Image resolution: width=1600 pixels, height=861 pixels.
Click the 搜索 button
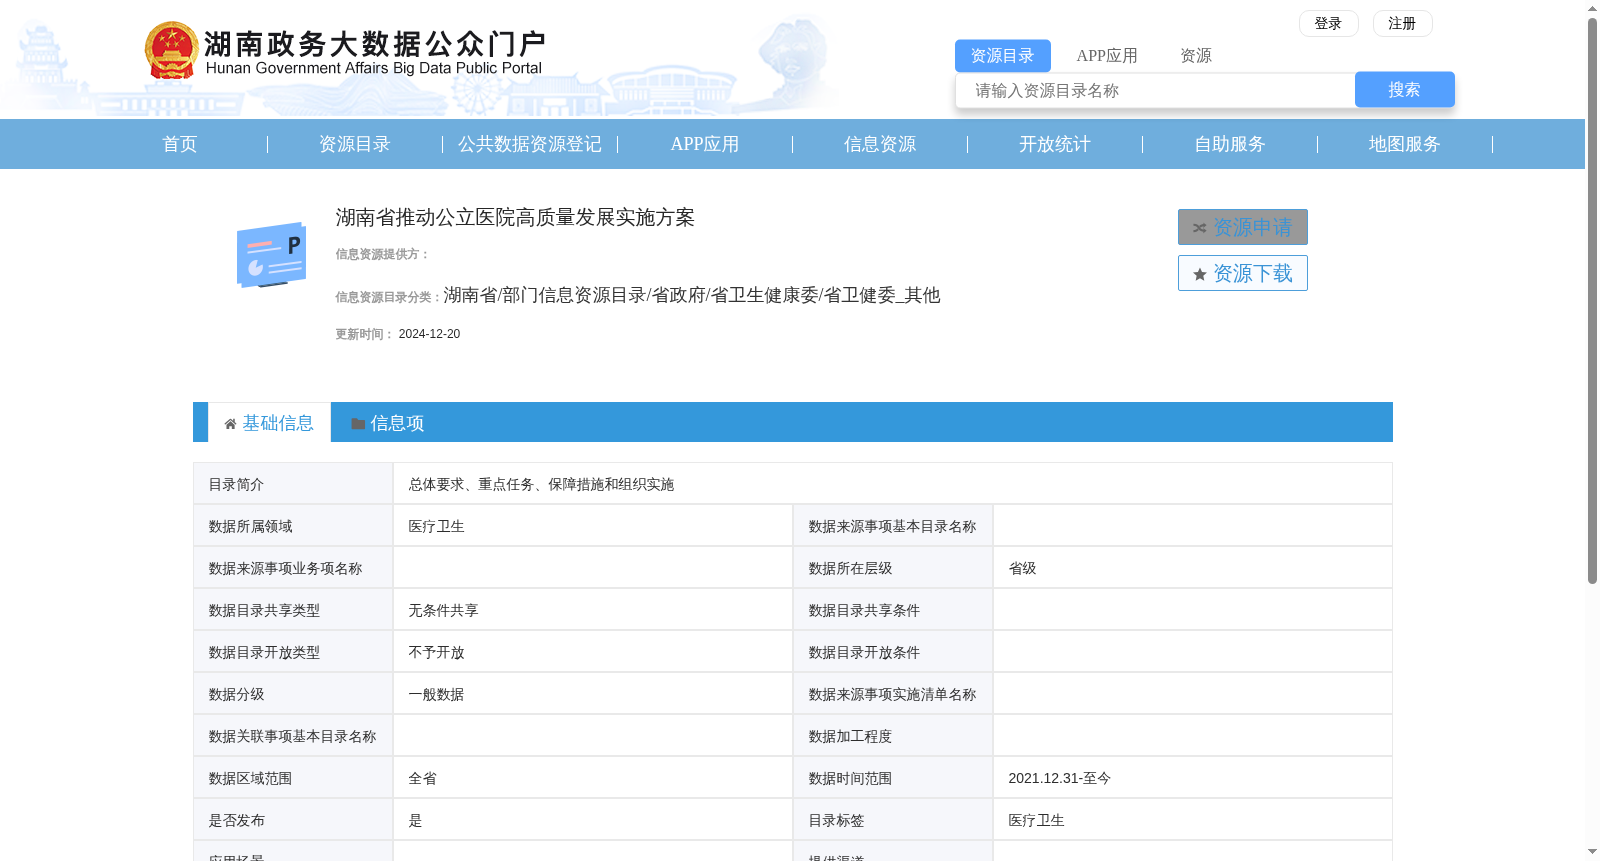point(1404,90)
